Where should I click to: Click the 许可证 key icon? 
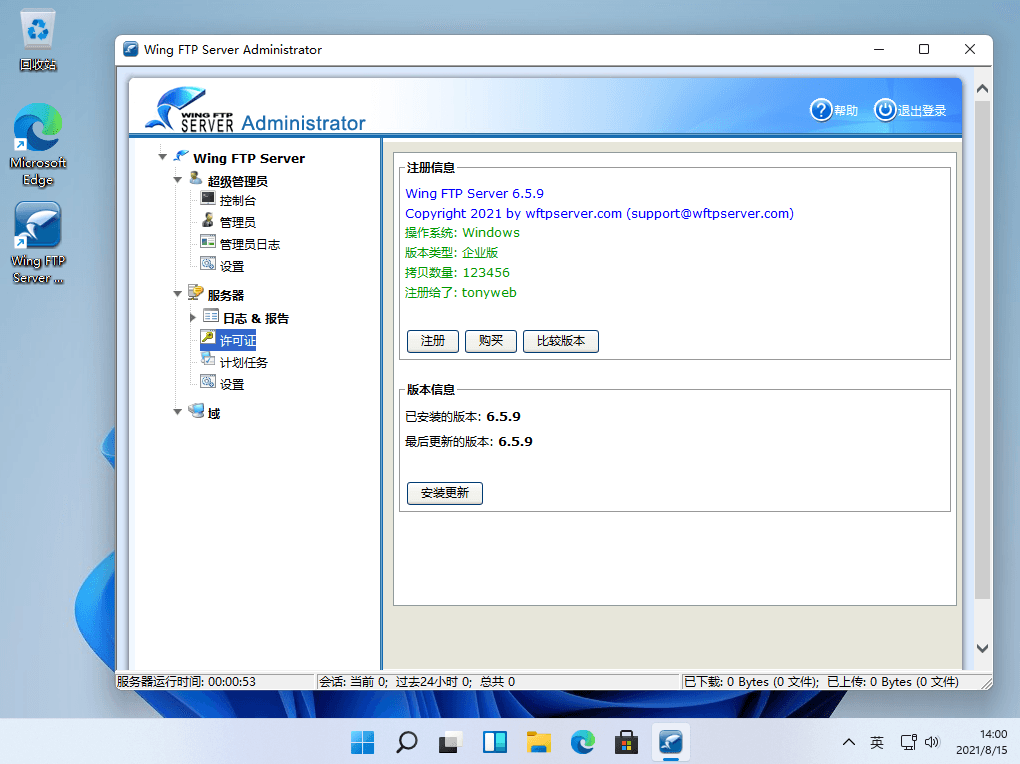[x=208, y=337]
